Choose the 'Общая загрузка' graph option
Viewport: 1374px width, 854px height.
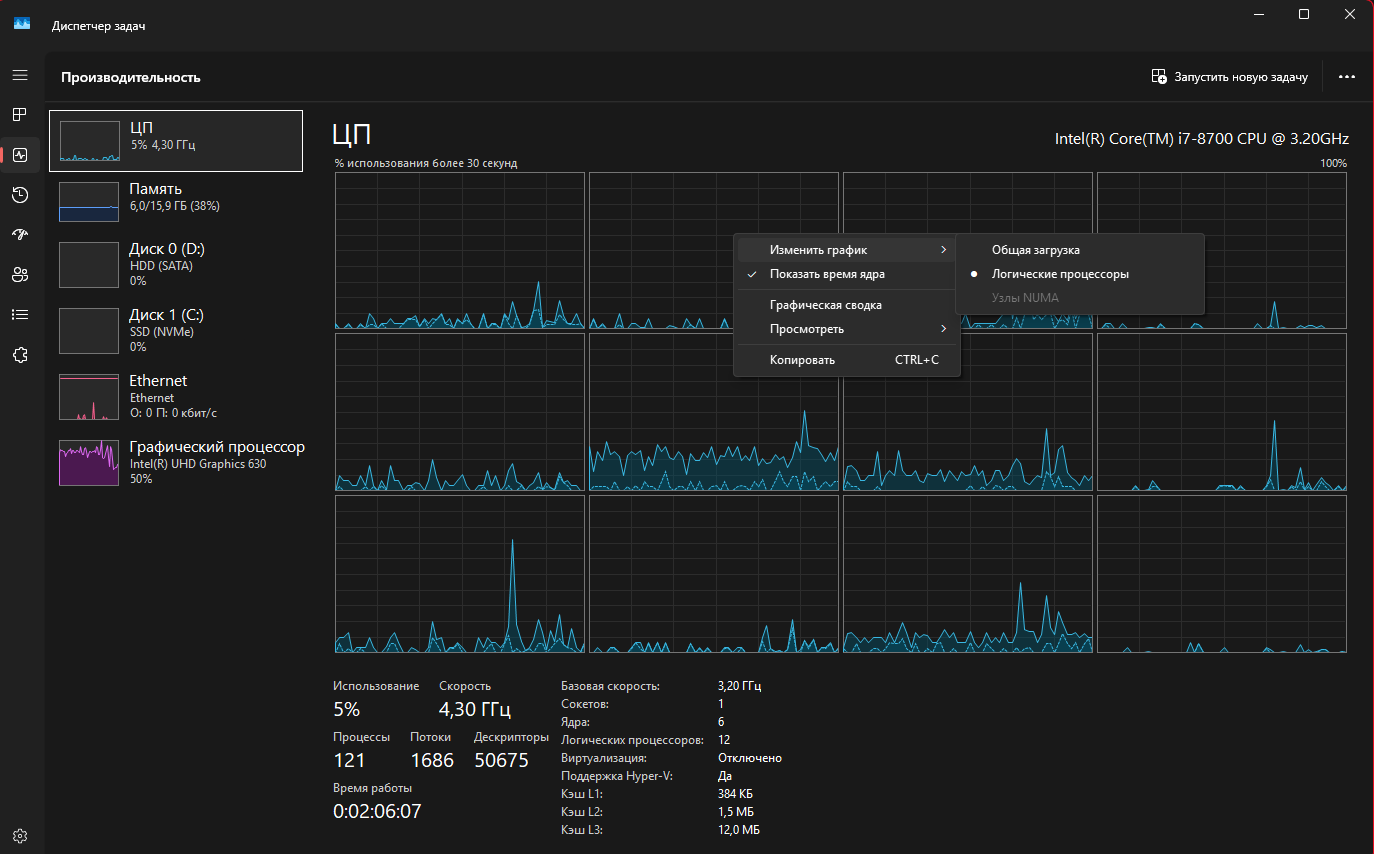pos(1035,250)
